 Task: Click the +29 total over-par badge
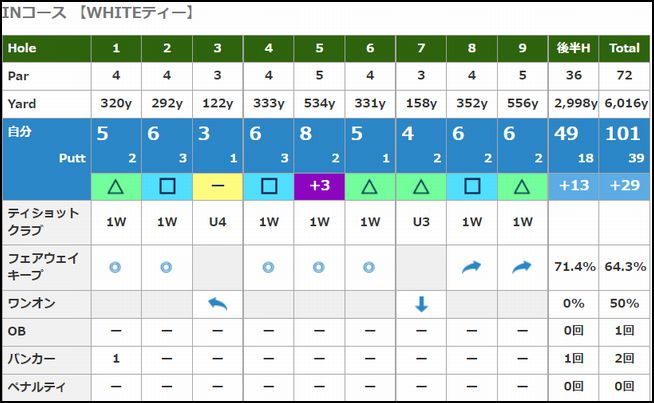point(624,185)
